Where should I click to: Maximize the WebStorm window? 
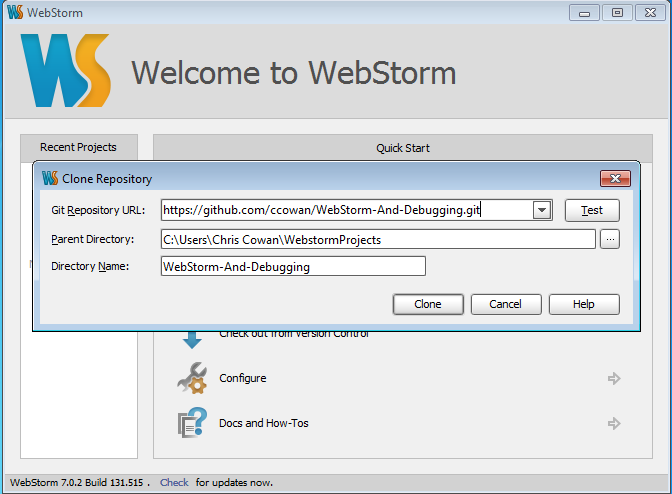[617, 13]
